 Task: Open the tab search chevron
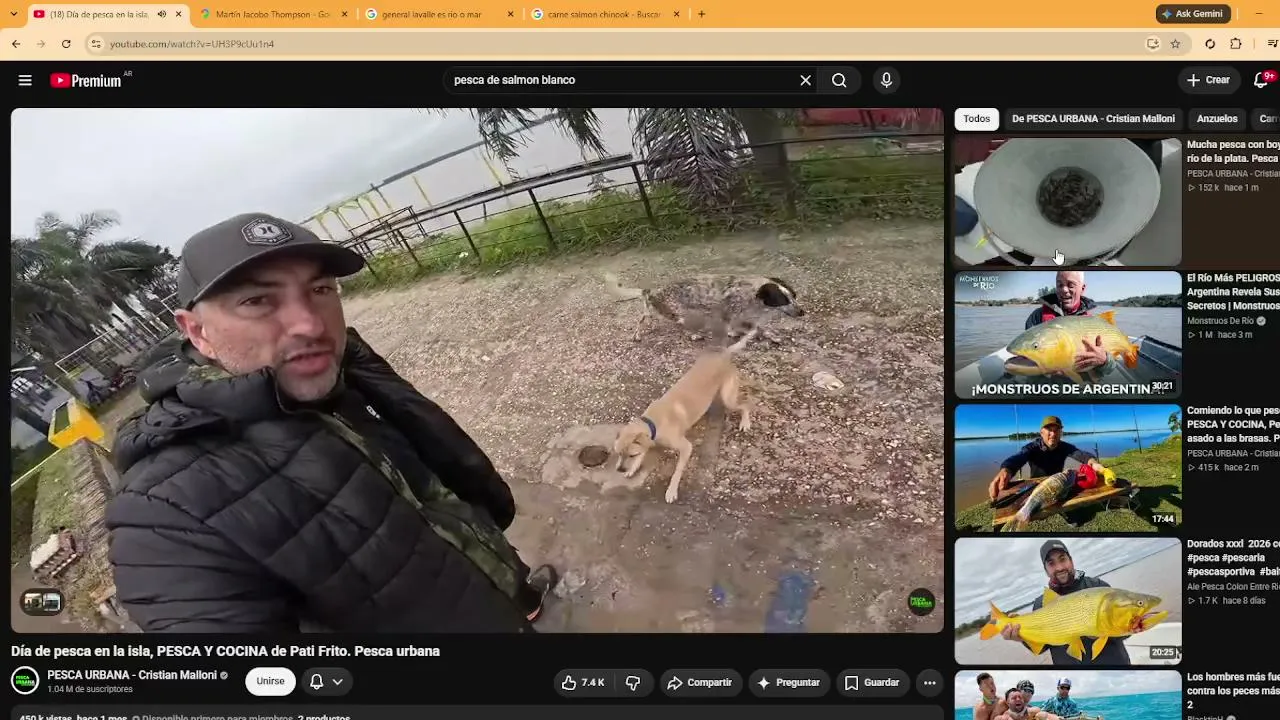15,14
